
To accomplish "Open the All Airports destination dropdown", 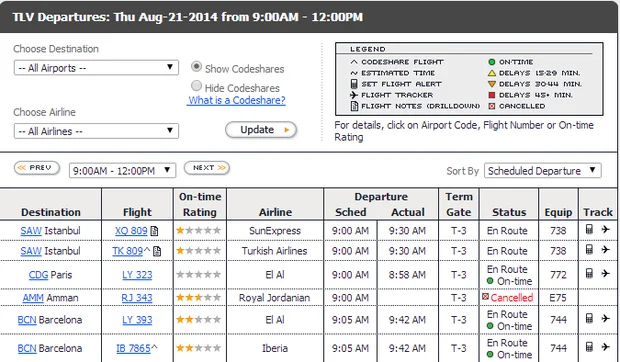I will [96, 68].
